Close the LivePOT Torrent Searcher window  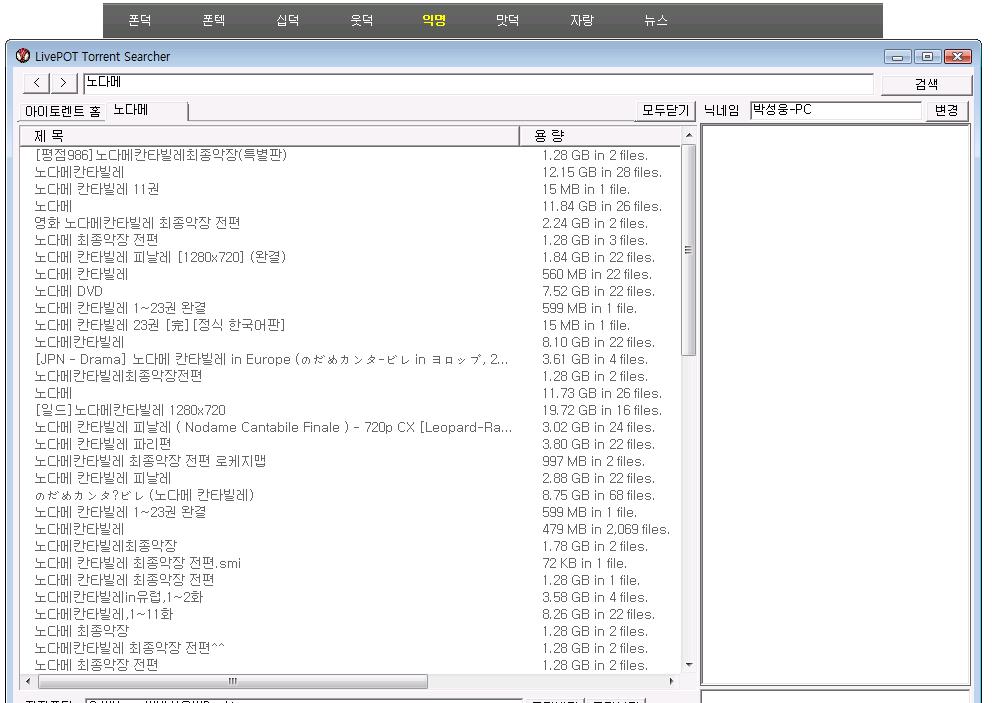coord(957,57)
